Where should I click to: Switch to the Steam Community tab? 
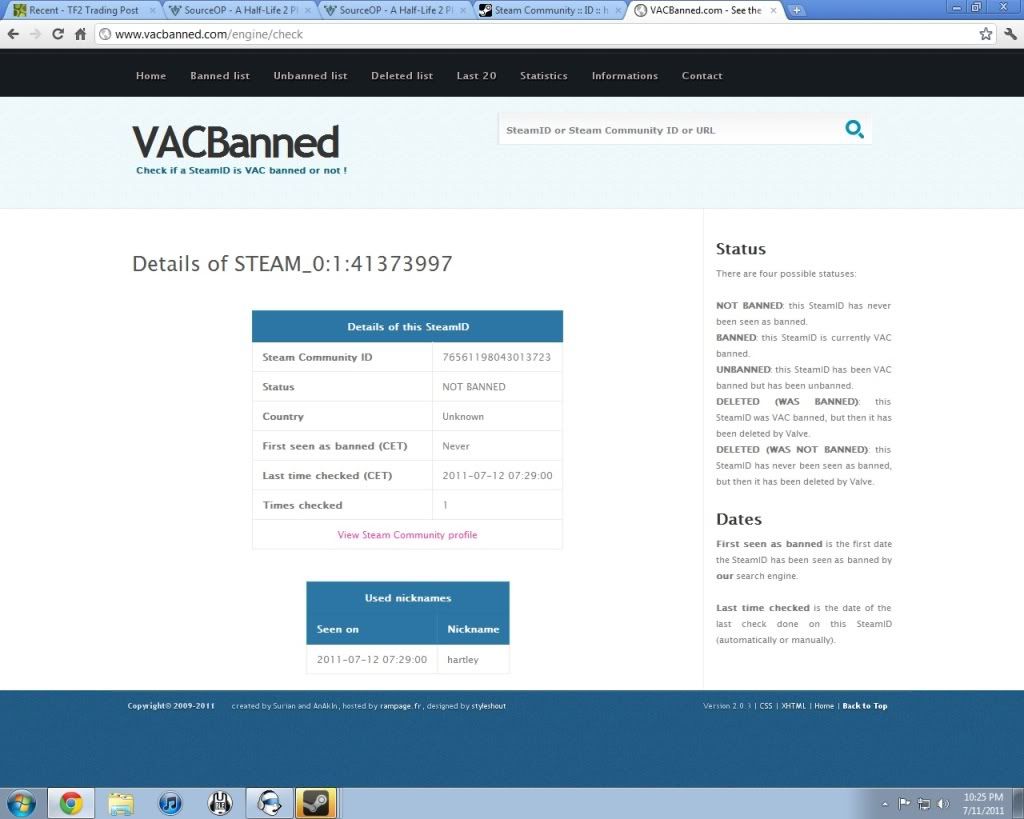(x=550, y=10)
